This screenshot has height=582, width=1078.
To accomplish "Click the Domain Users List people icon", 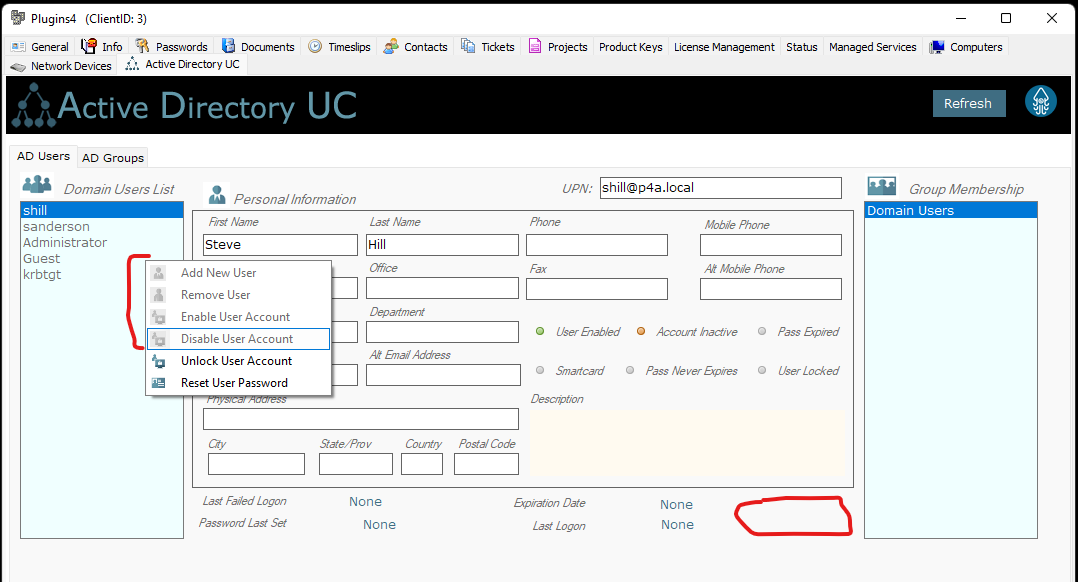I will click(37, 185).
